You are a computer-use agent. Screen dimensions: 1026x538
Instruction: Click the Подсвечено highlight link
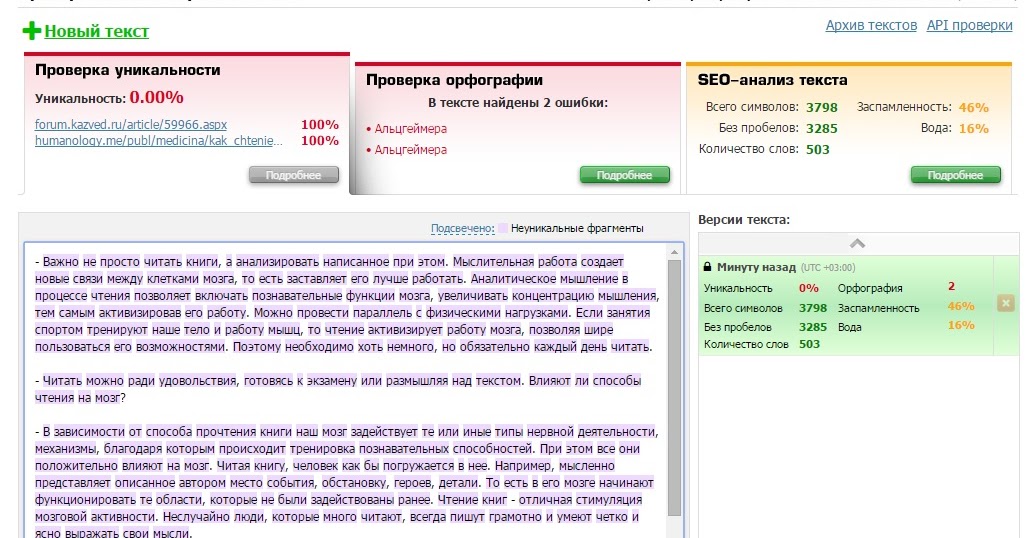tap(462, 228)
